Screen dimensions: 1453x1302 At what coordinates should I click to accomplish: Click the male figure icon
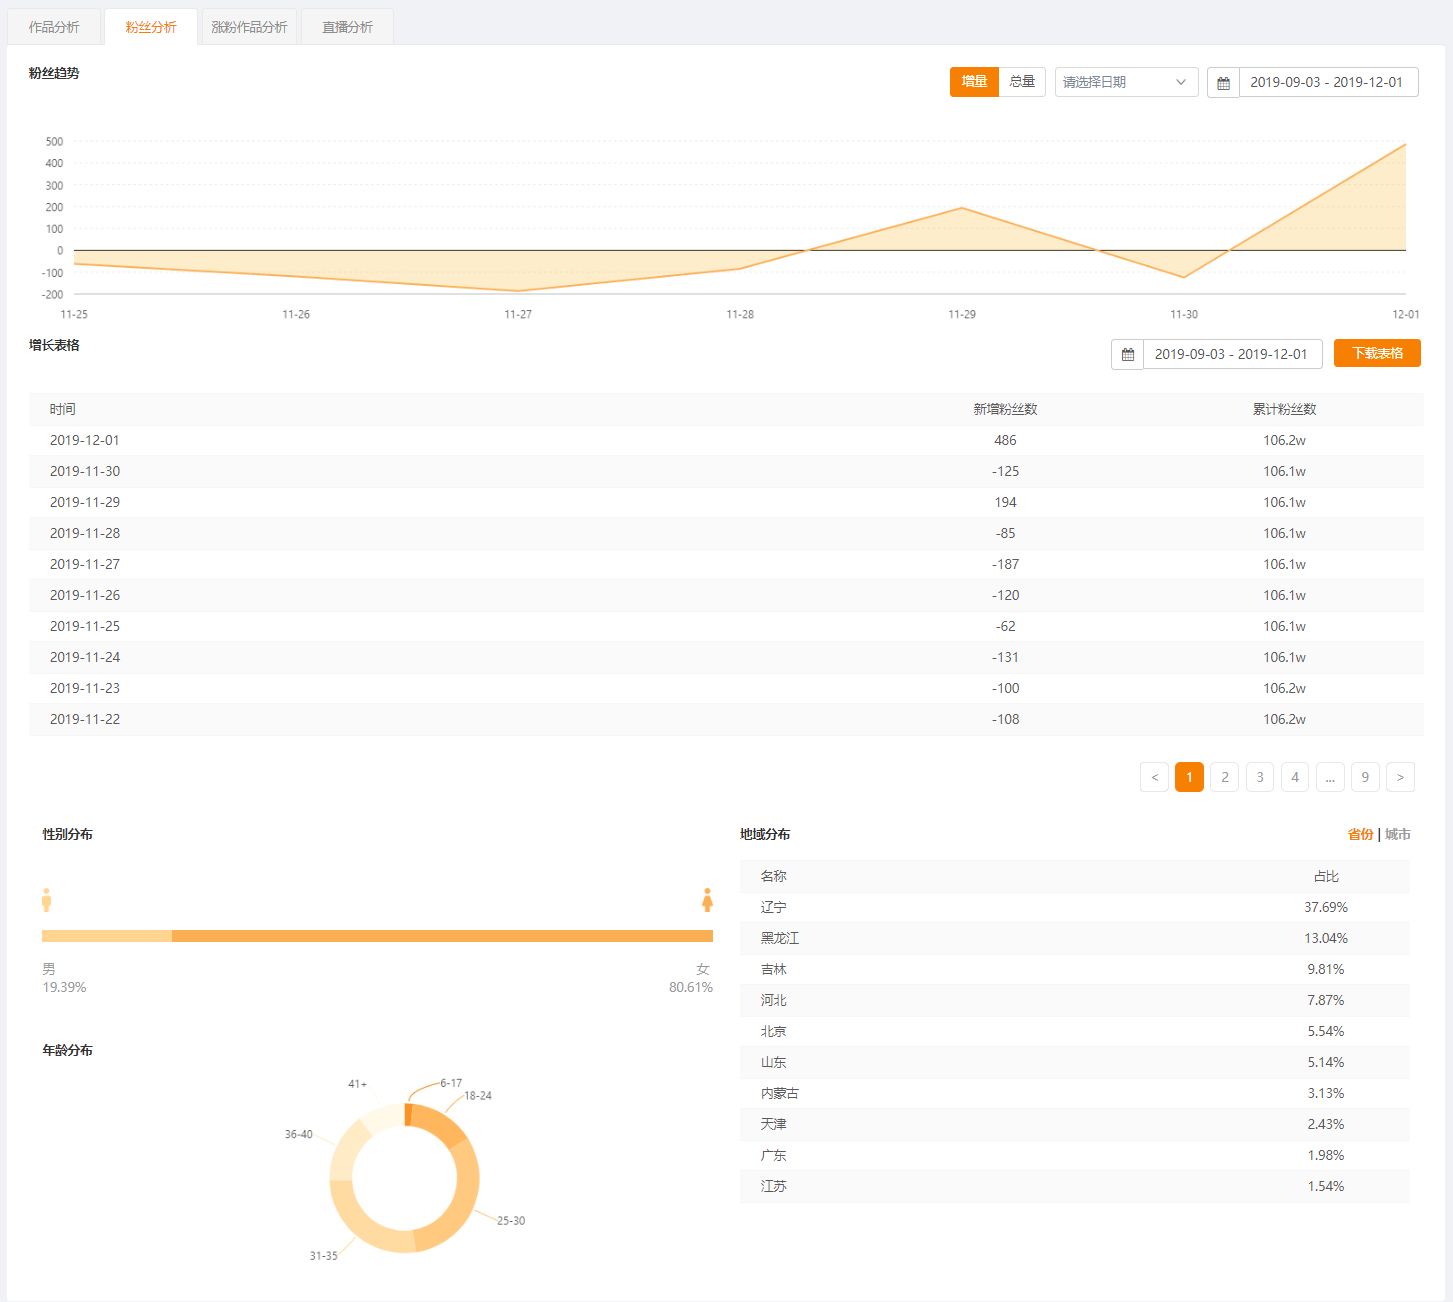click(x=46, y=900)
